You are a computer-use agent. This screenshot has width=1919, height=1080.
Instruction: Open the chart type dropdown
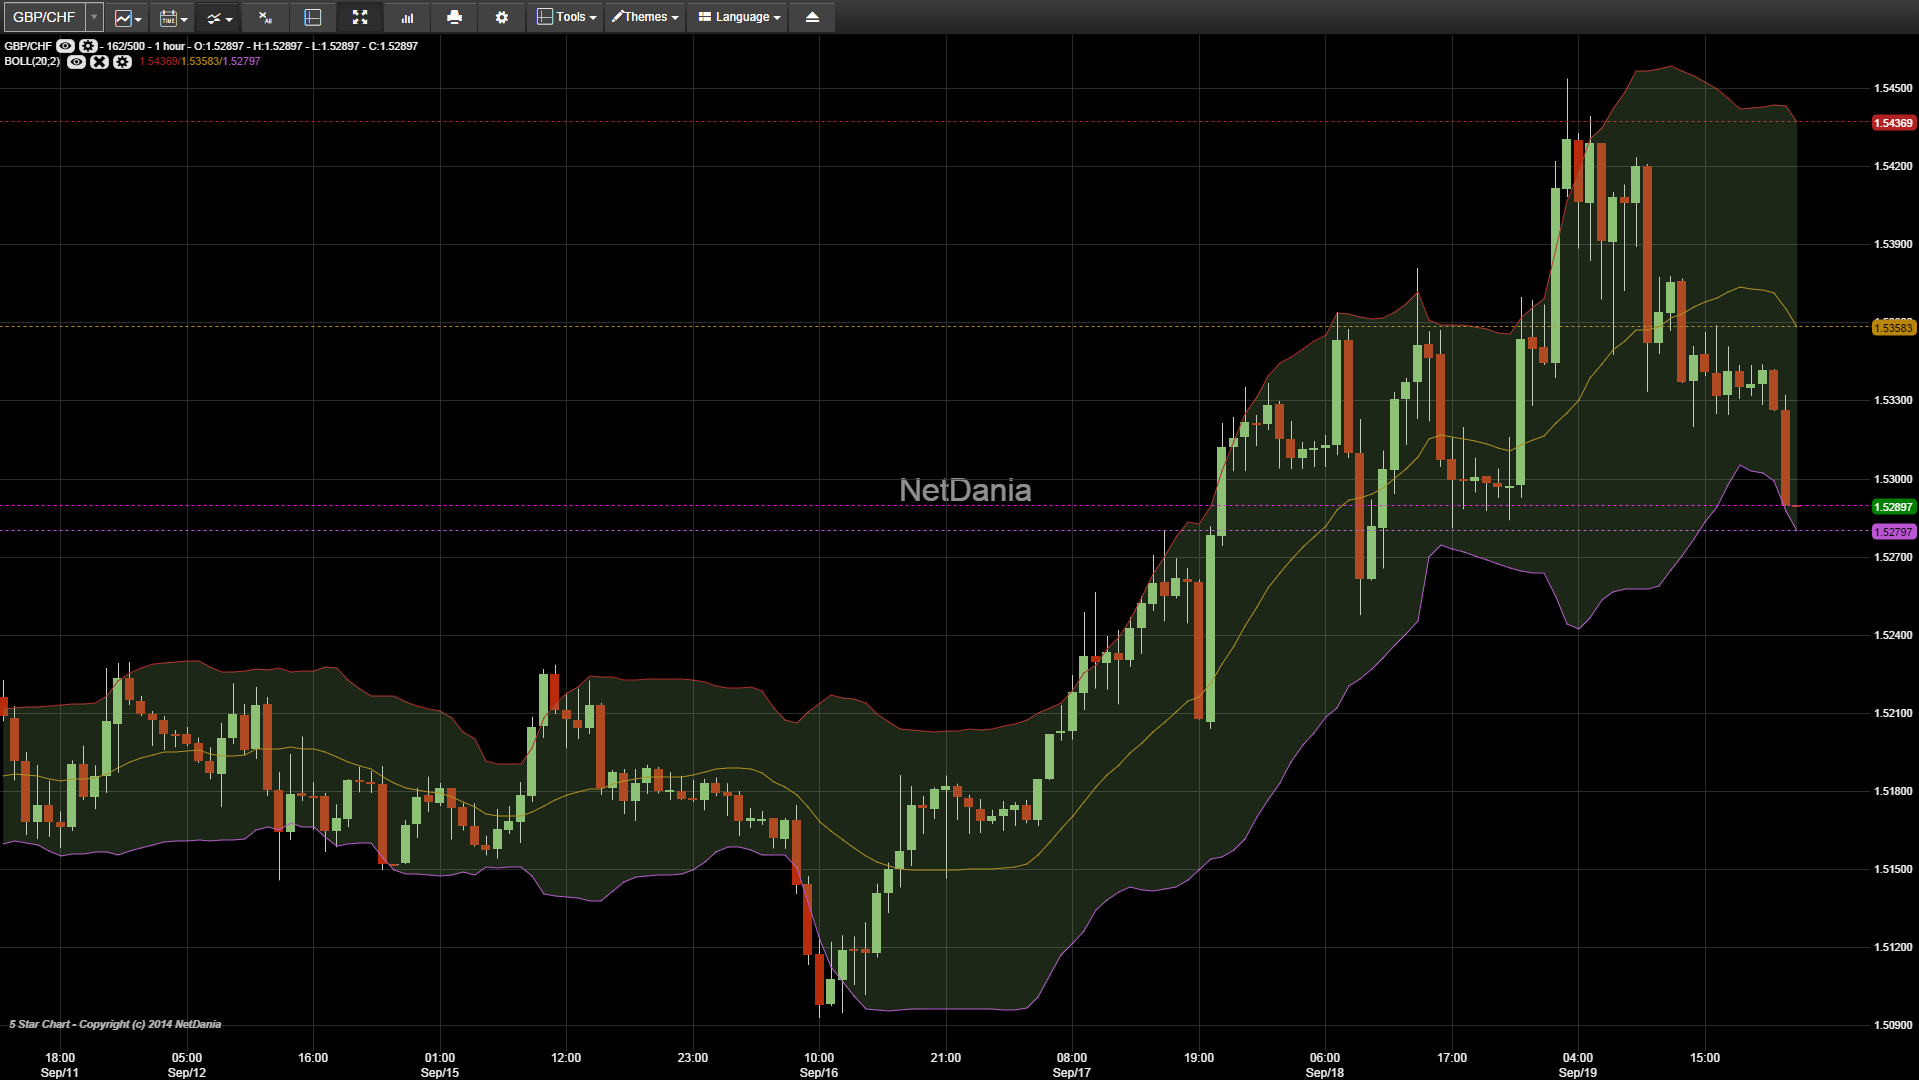click(127, 17)
